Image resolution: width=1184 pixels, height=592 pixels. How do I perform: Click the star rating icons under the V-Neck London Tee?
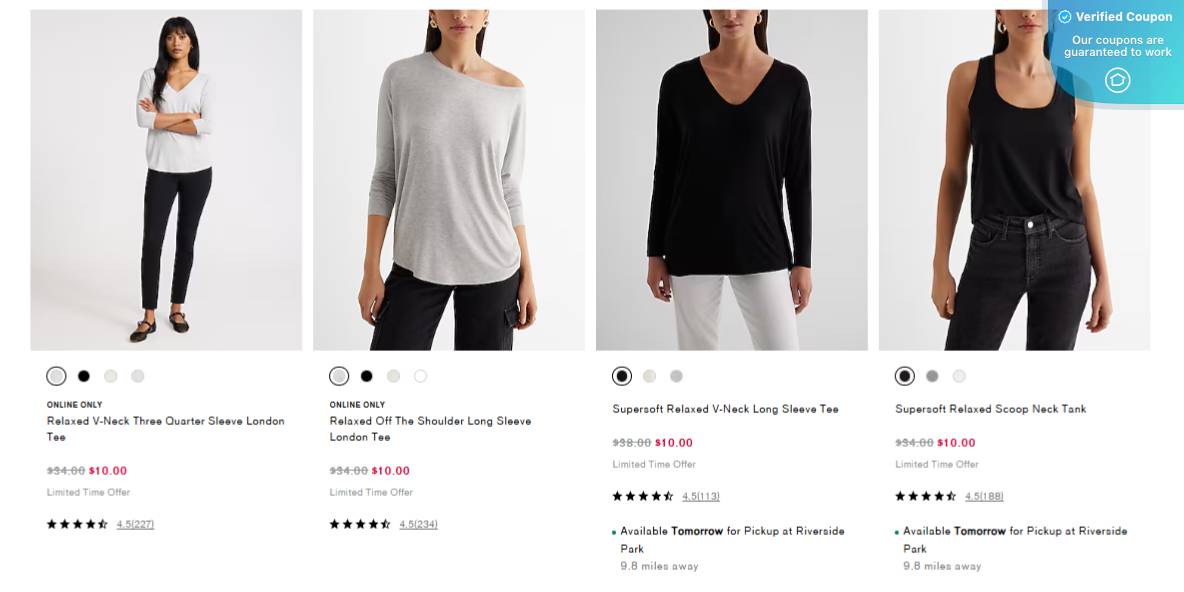(76, 522)
